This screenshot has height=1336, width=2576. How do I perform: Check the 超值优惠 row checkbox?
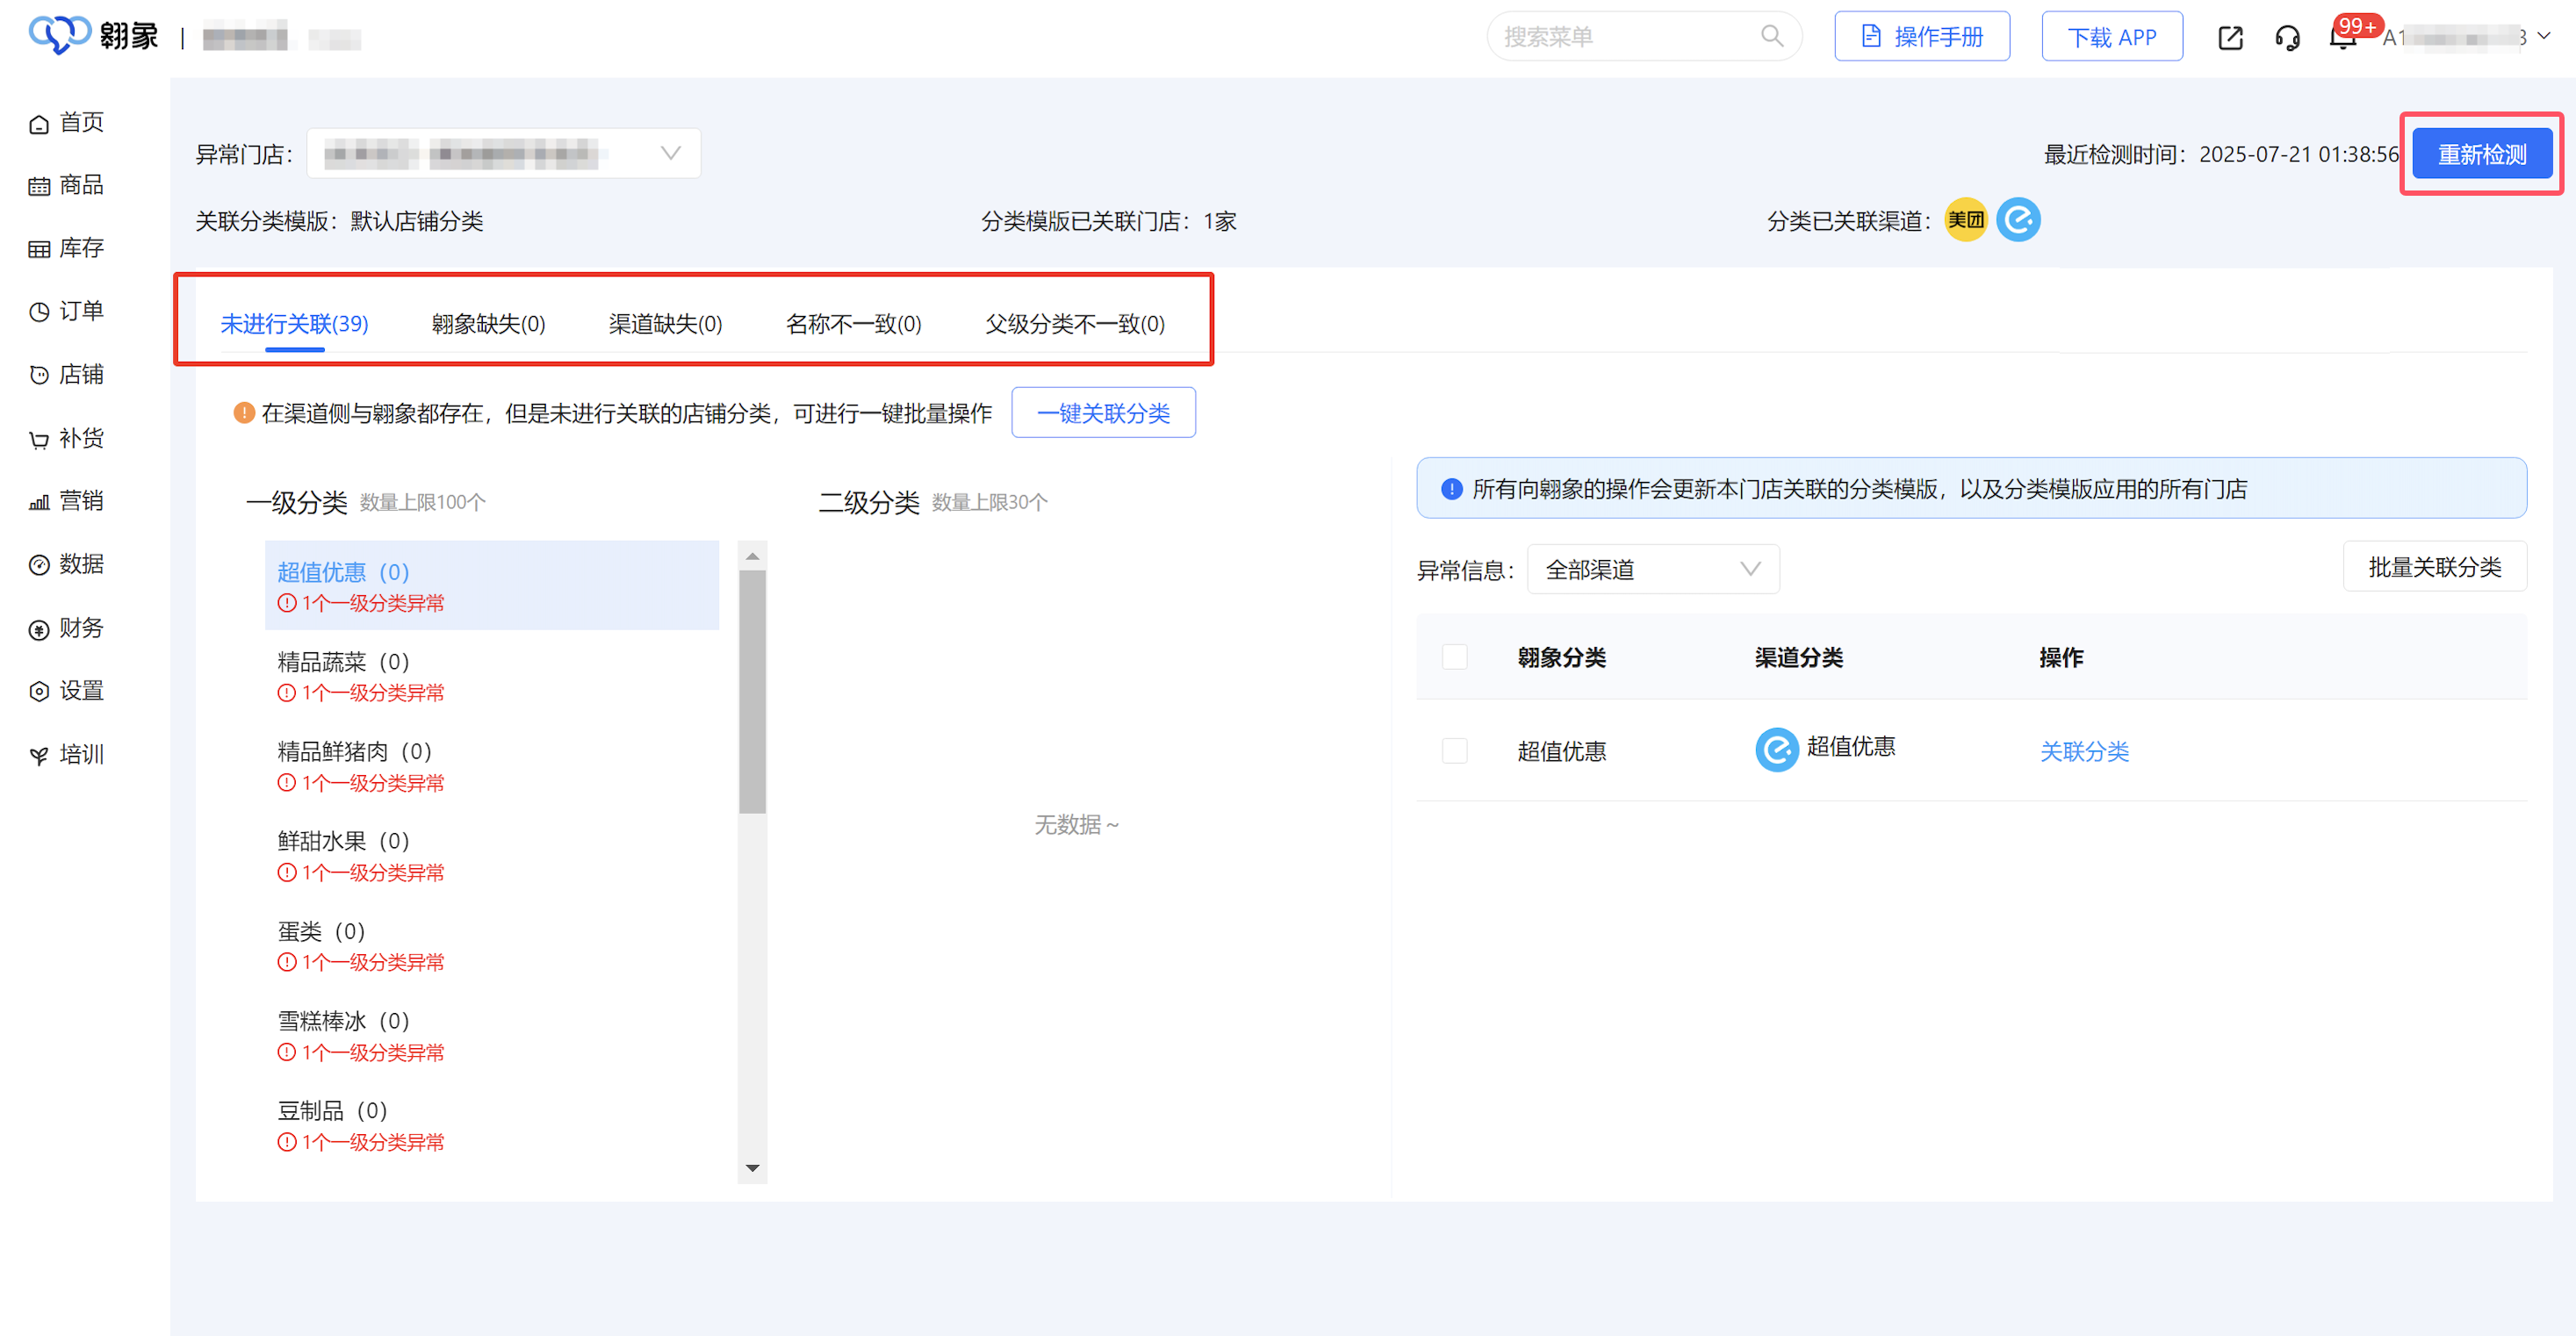(x=1454, y=751)
